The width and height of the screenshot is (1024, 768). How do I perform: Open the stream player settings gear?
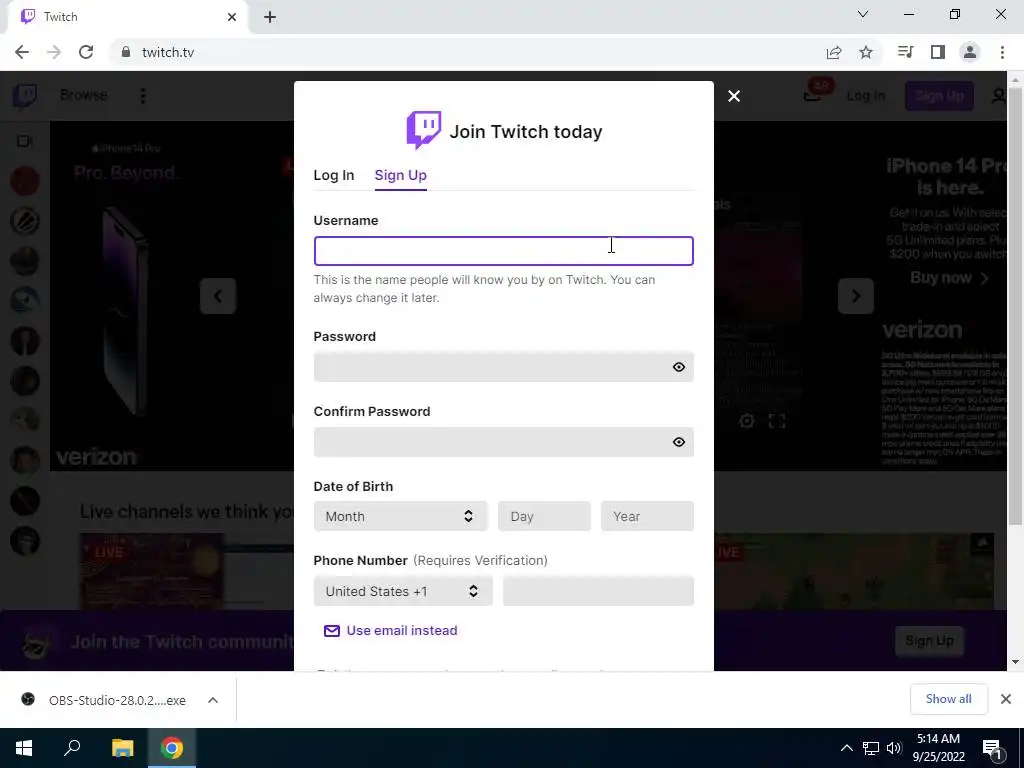pos(747,421)
